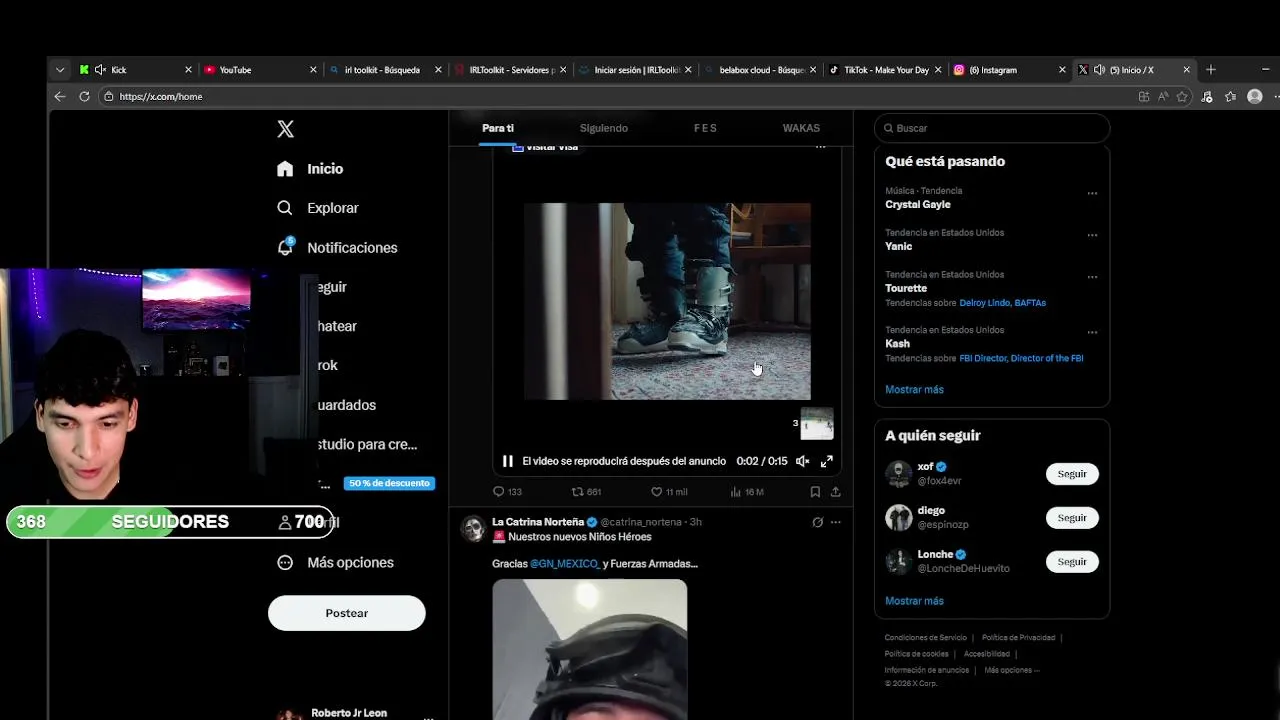Click the X logo in sidebar
The image size is (1280, 720).
coord(286,129)
